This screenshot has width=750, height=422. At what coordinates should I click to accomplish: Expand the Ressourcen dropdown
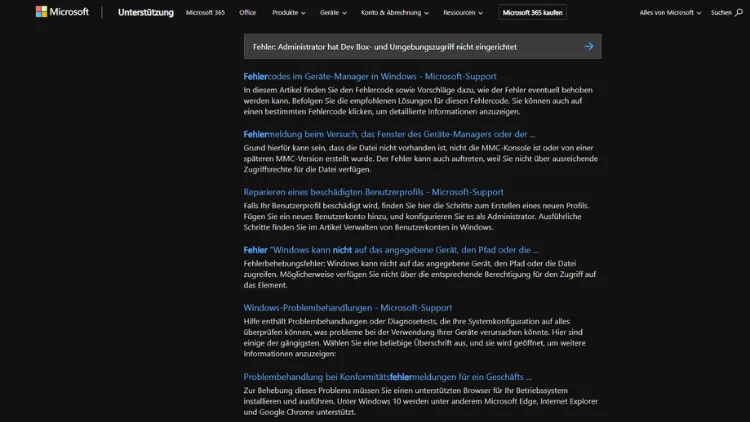(463, 12)
